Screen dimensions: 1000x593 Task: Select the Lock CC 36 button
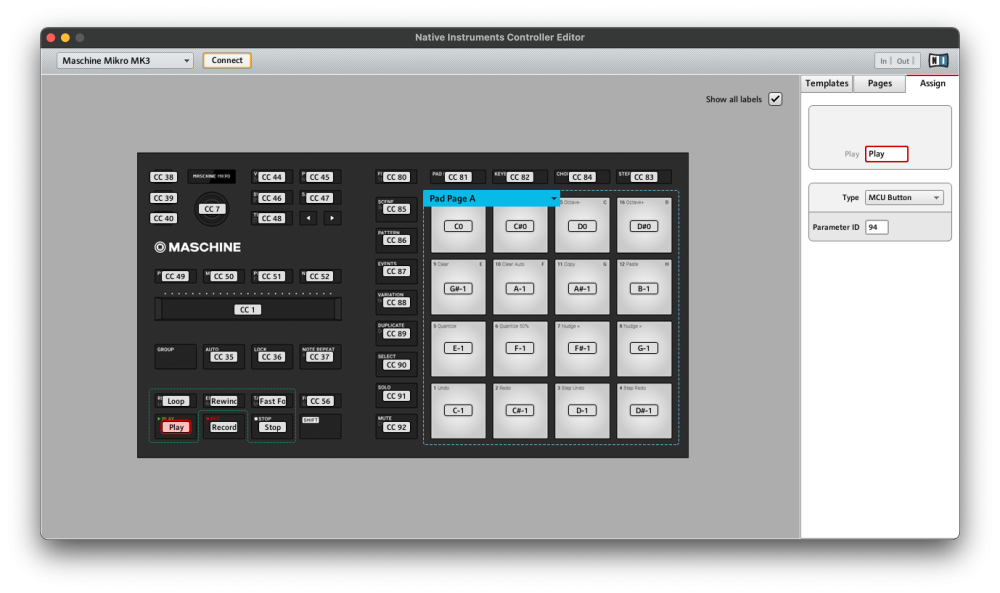click(x=272, y=357)
